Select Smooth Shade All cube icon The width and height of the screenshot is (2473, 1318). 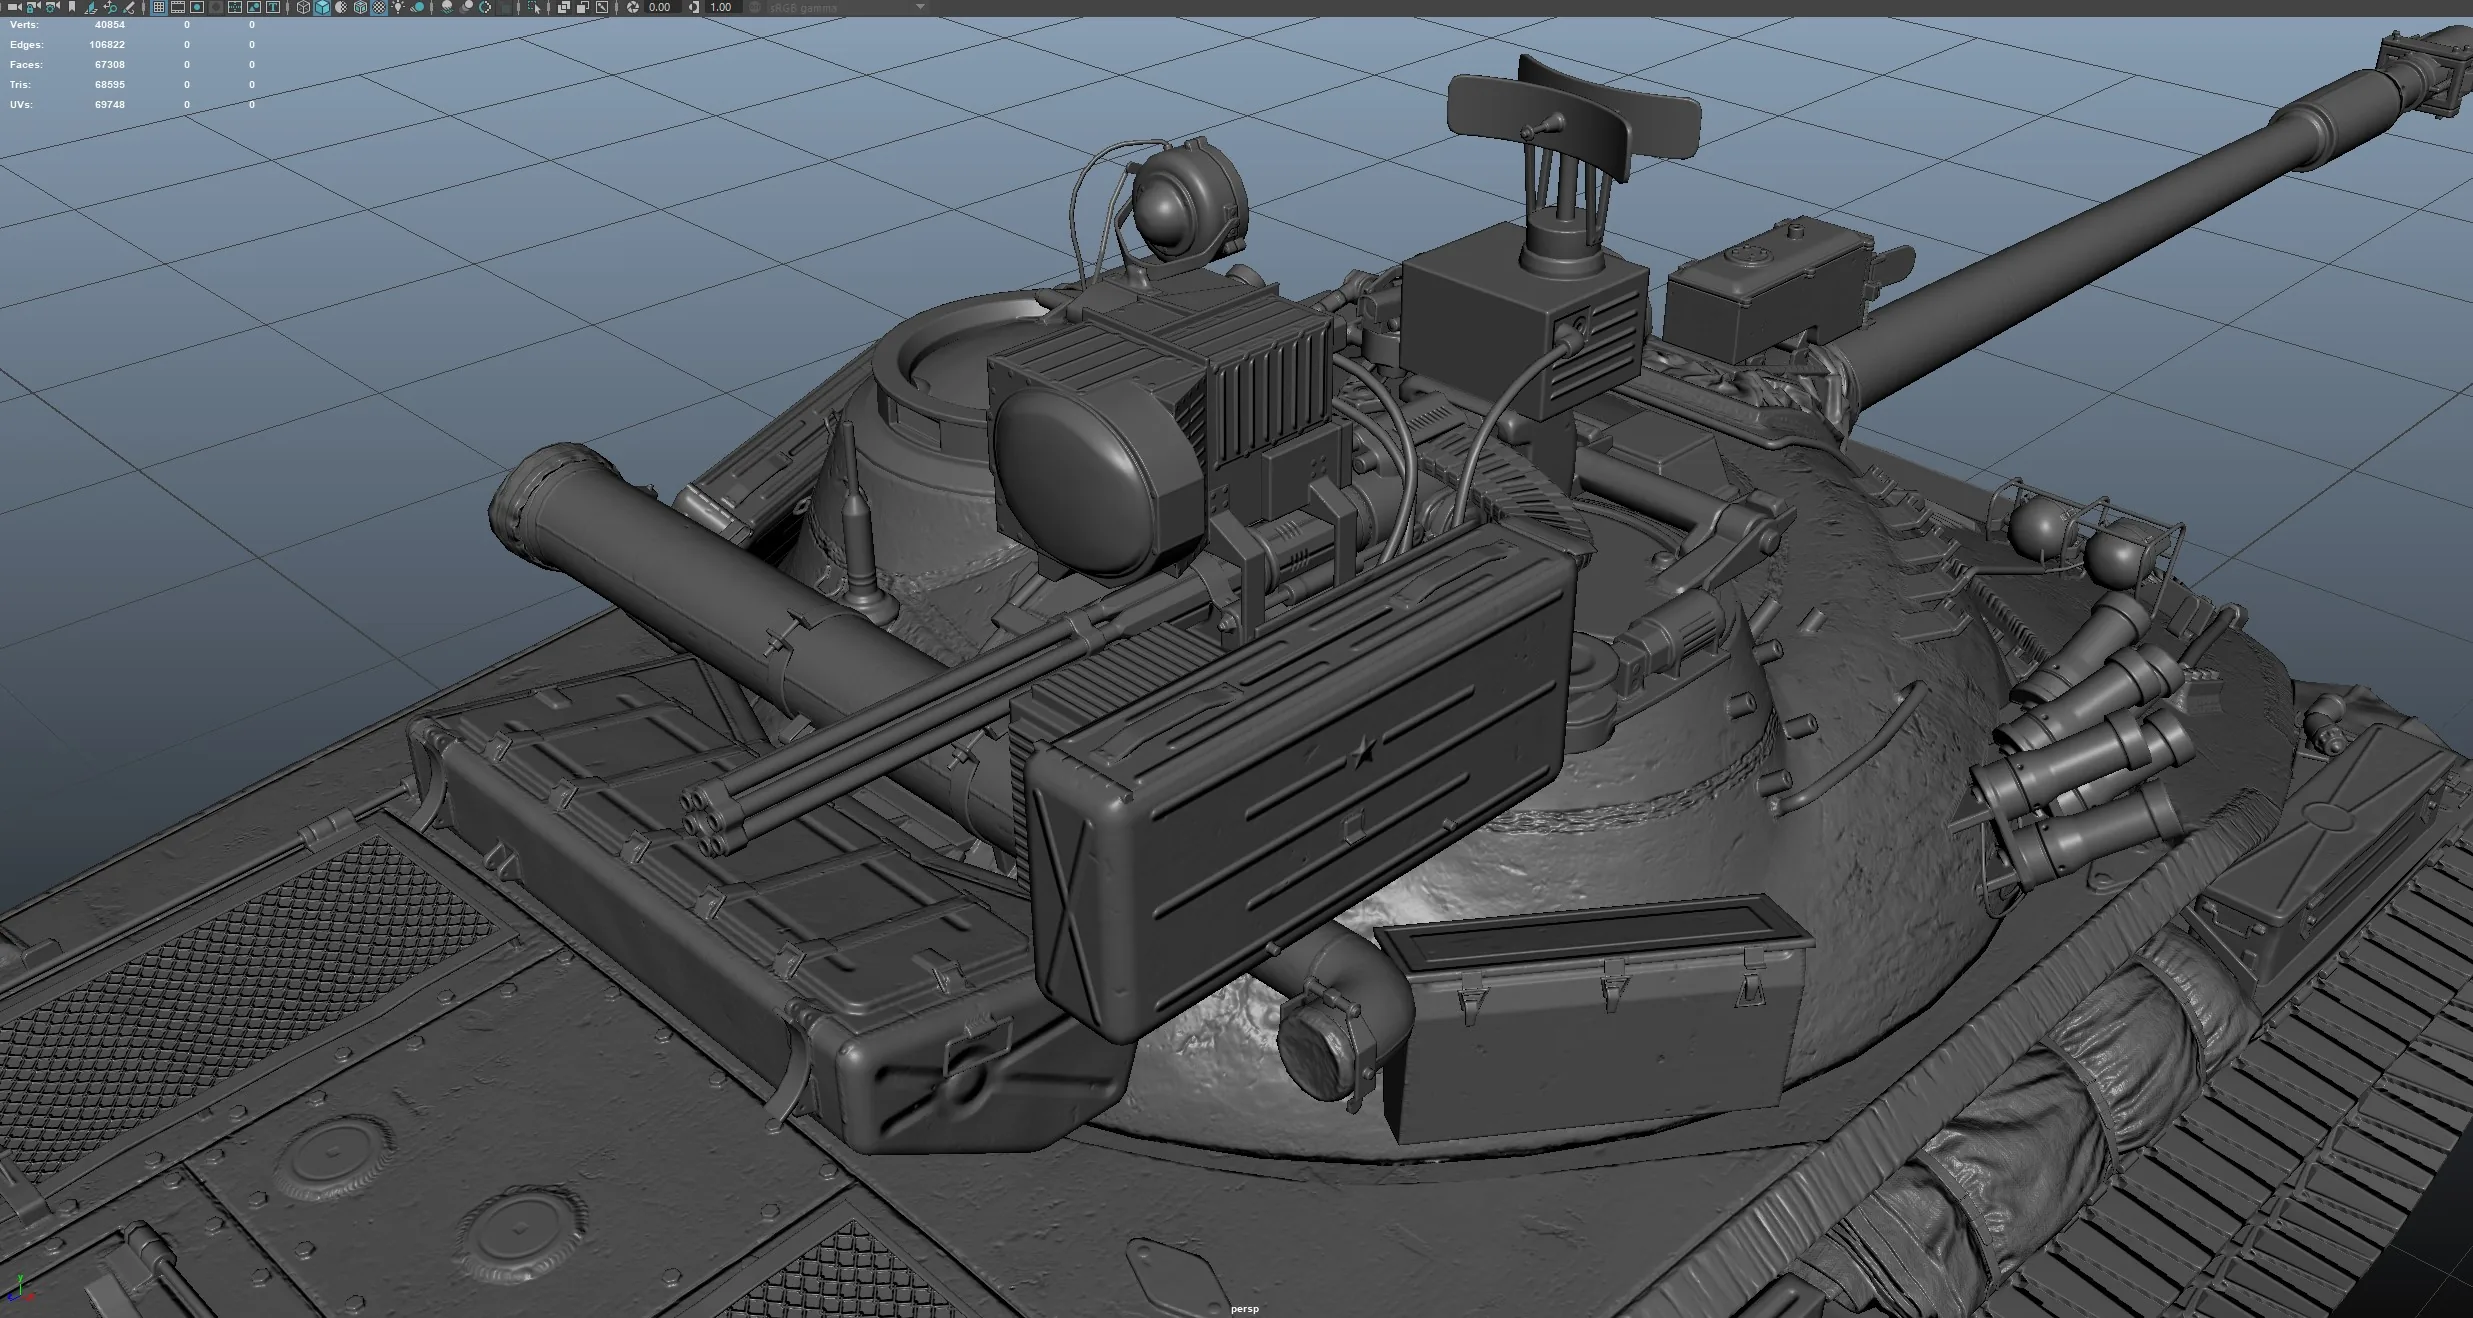322,7
